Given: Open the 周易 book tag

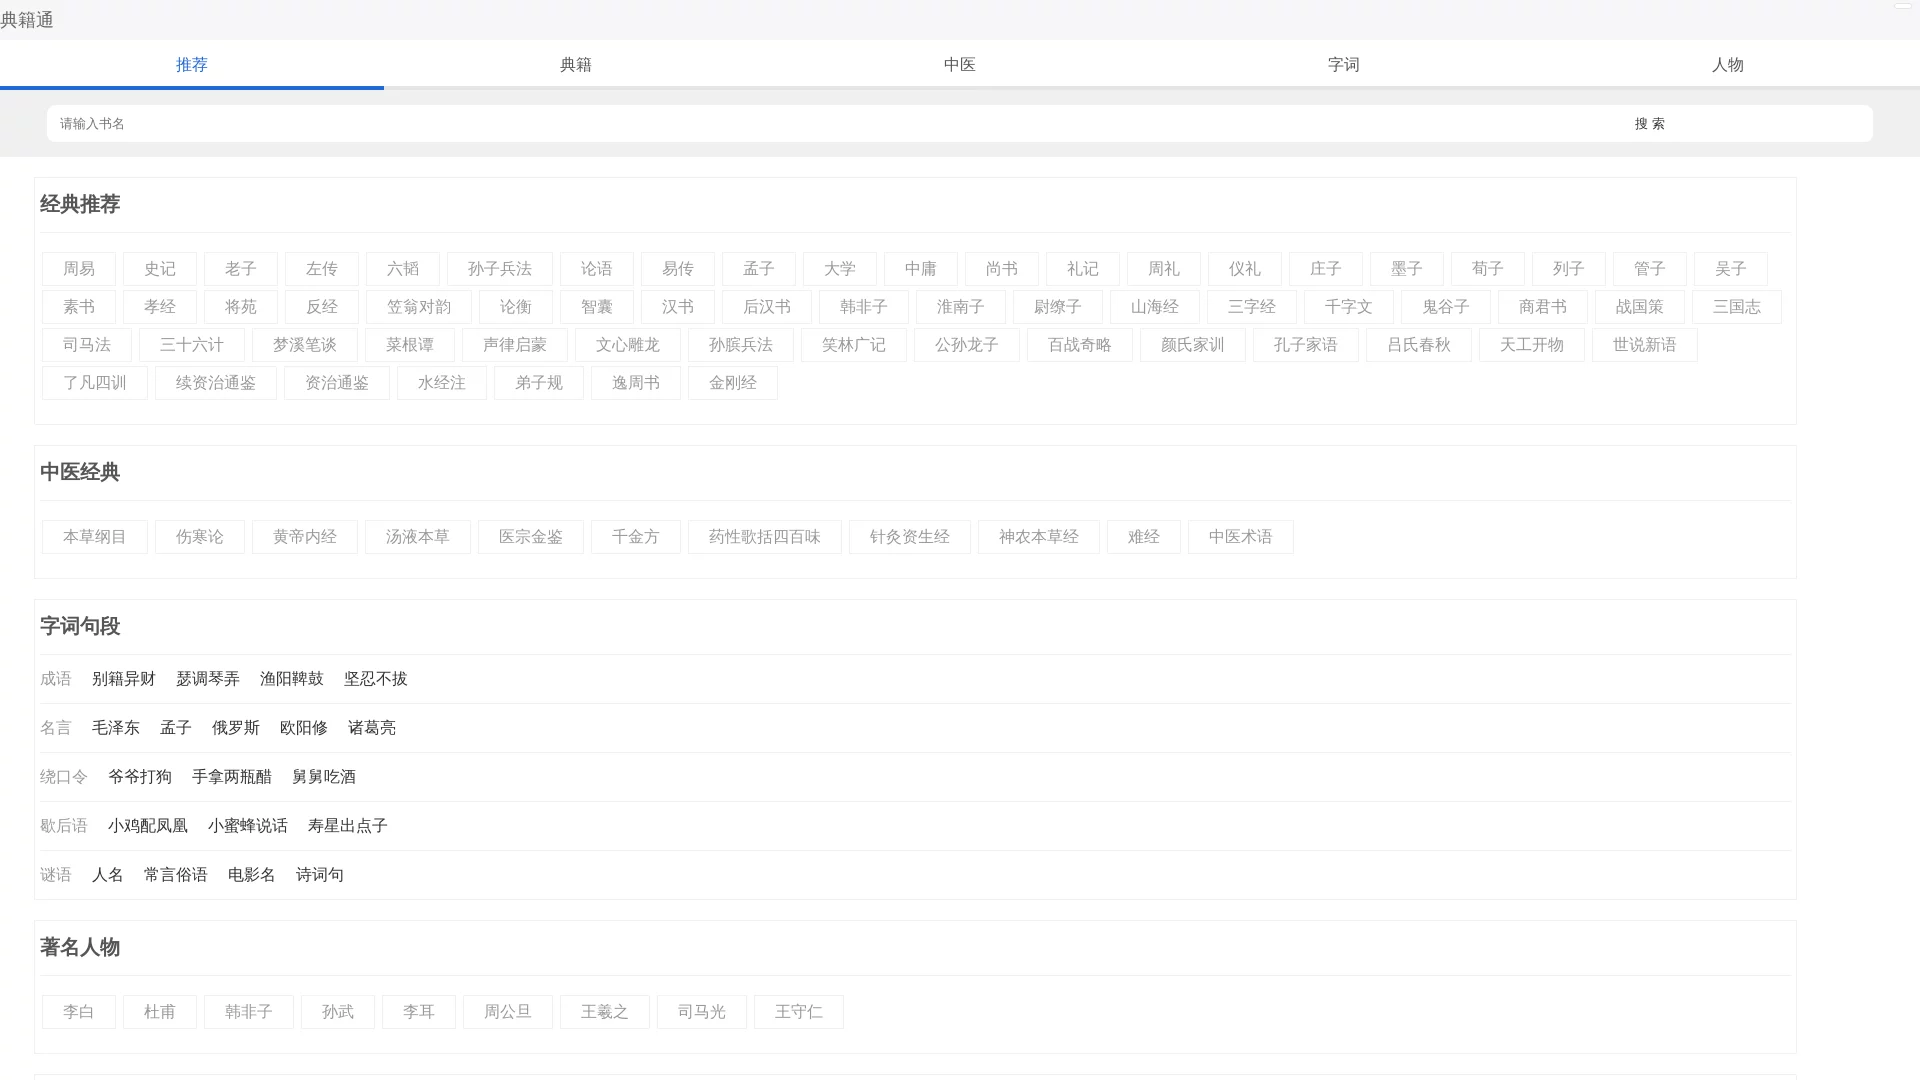Looking at the screenshot, I should click(79, 269).
